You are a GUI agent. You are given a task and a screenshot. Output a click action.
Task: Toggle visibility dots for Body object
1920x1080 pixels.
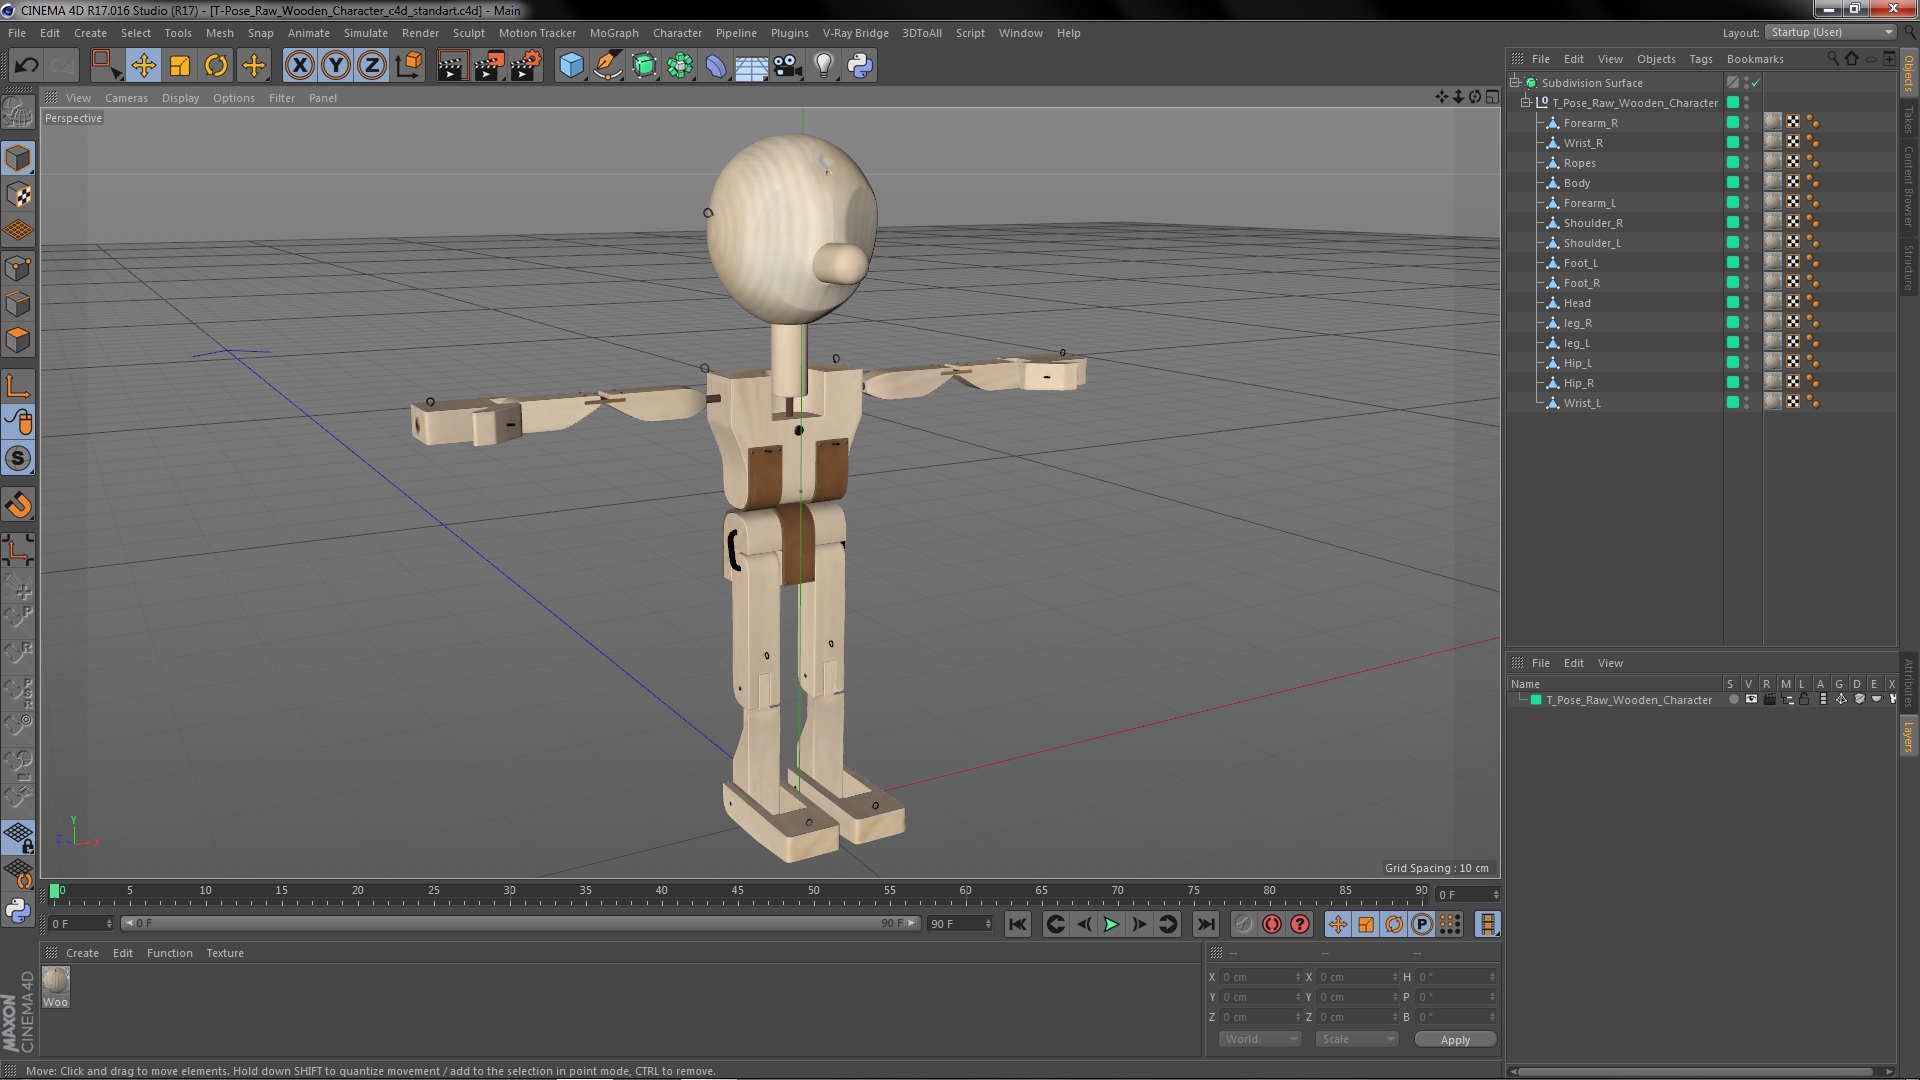pyautogui.click(x=1747, y=183)
